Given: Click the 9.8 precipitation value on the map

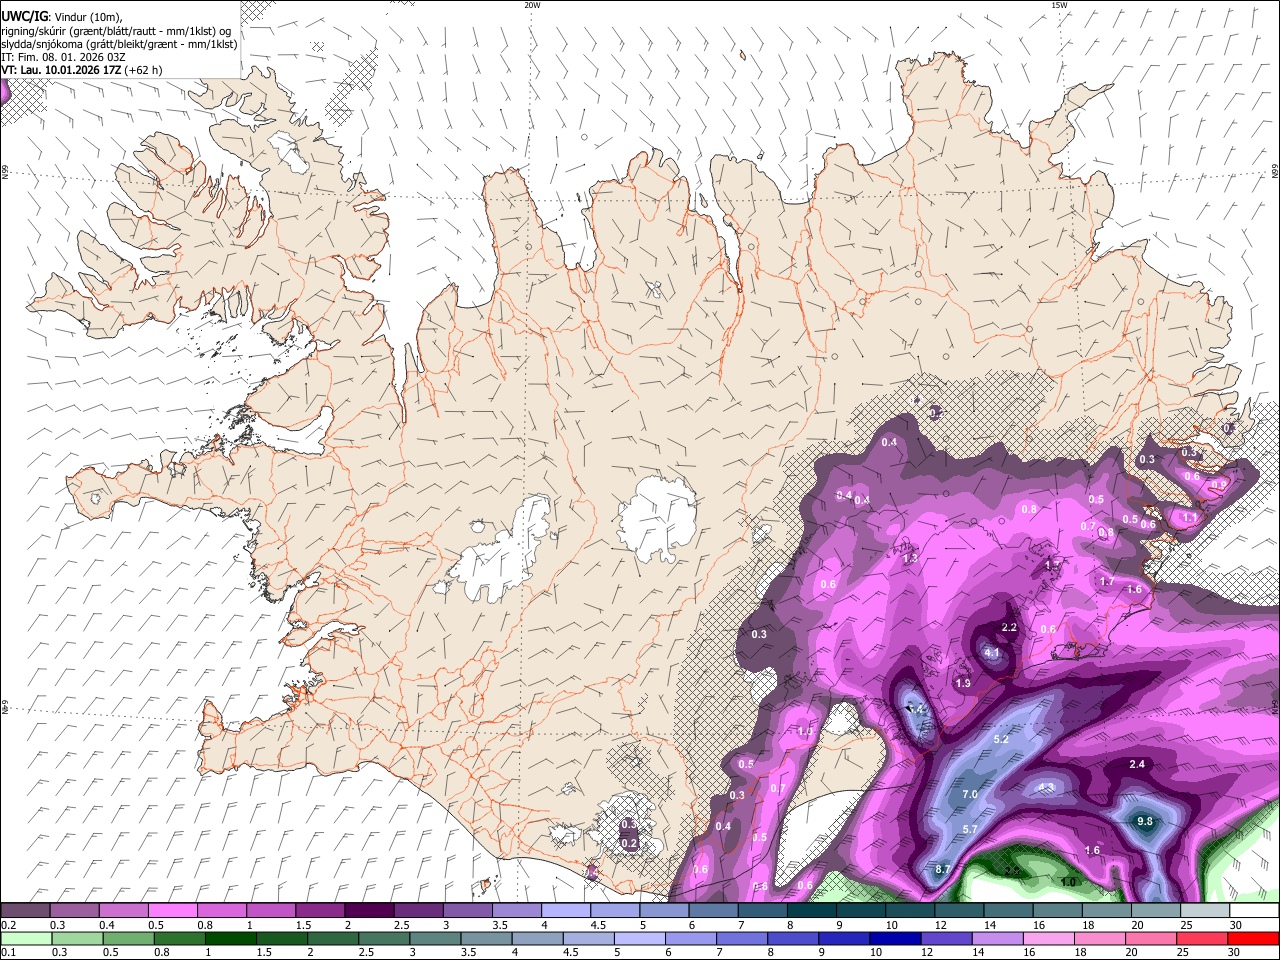Looking at the screenshot, I should coord(1146,821).
